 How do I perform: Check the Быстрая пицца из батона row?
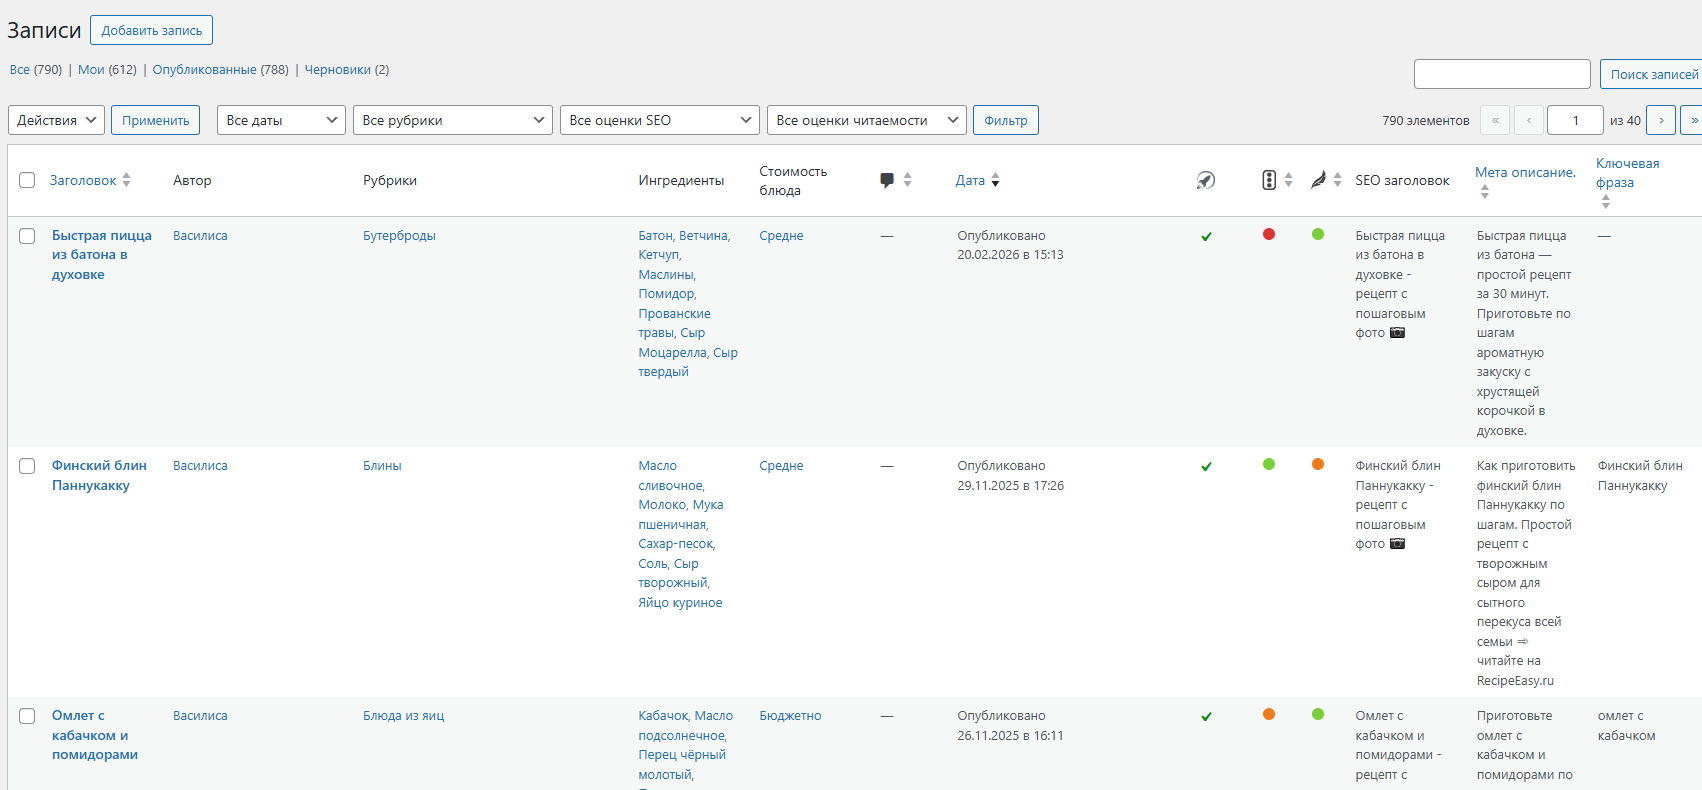27,236
